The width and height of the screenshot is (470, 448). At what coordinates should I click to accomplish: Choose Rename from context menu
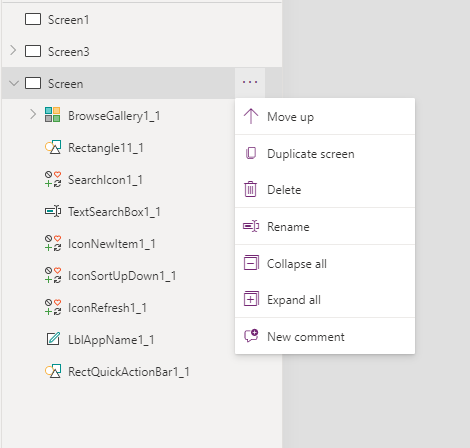(x=325, y=227)
